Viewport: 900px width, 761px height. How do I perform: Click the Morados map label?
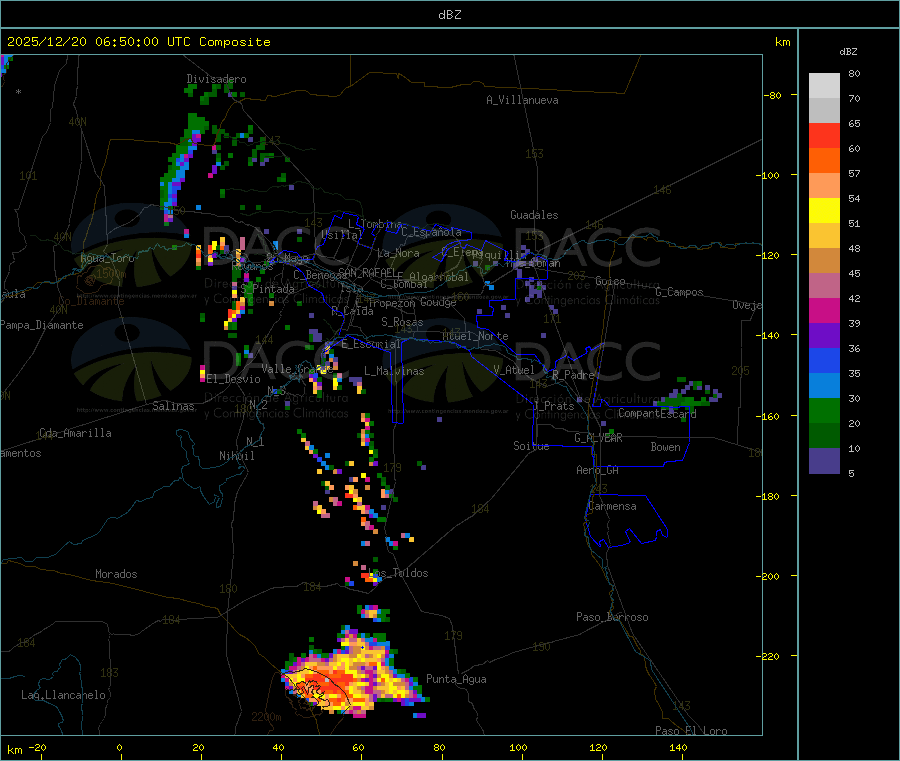[x=116, y=574]
